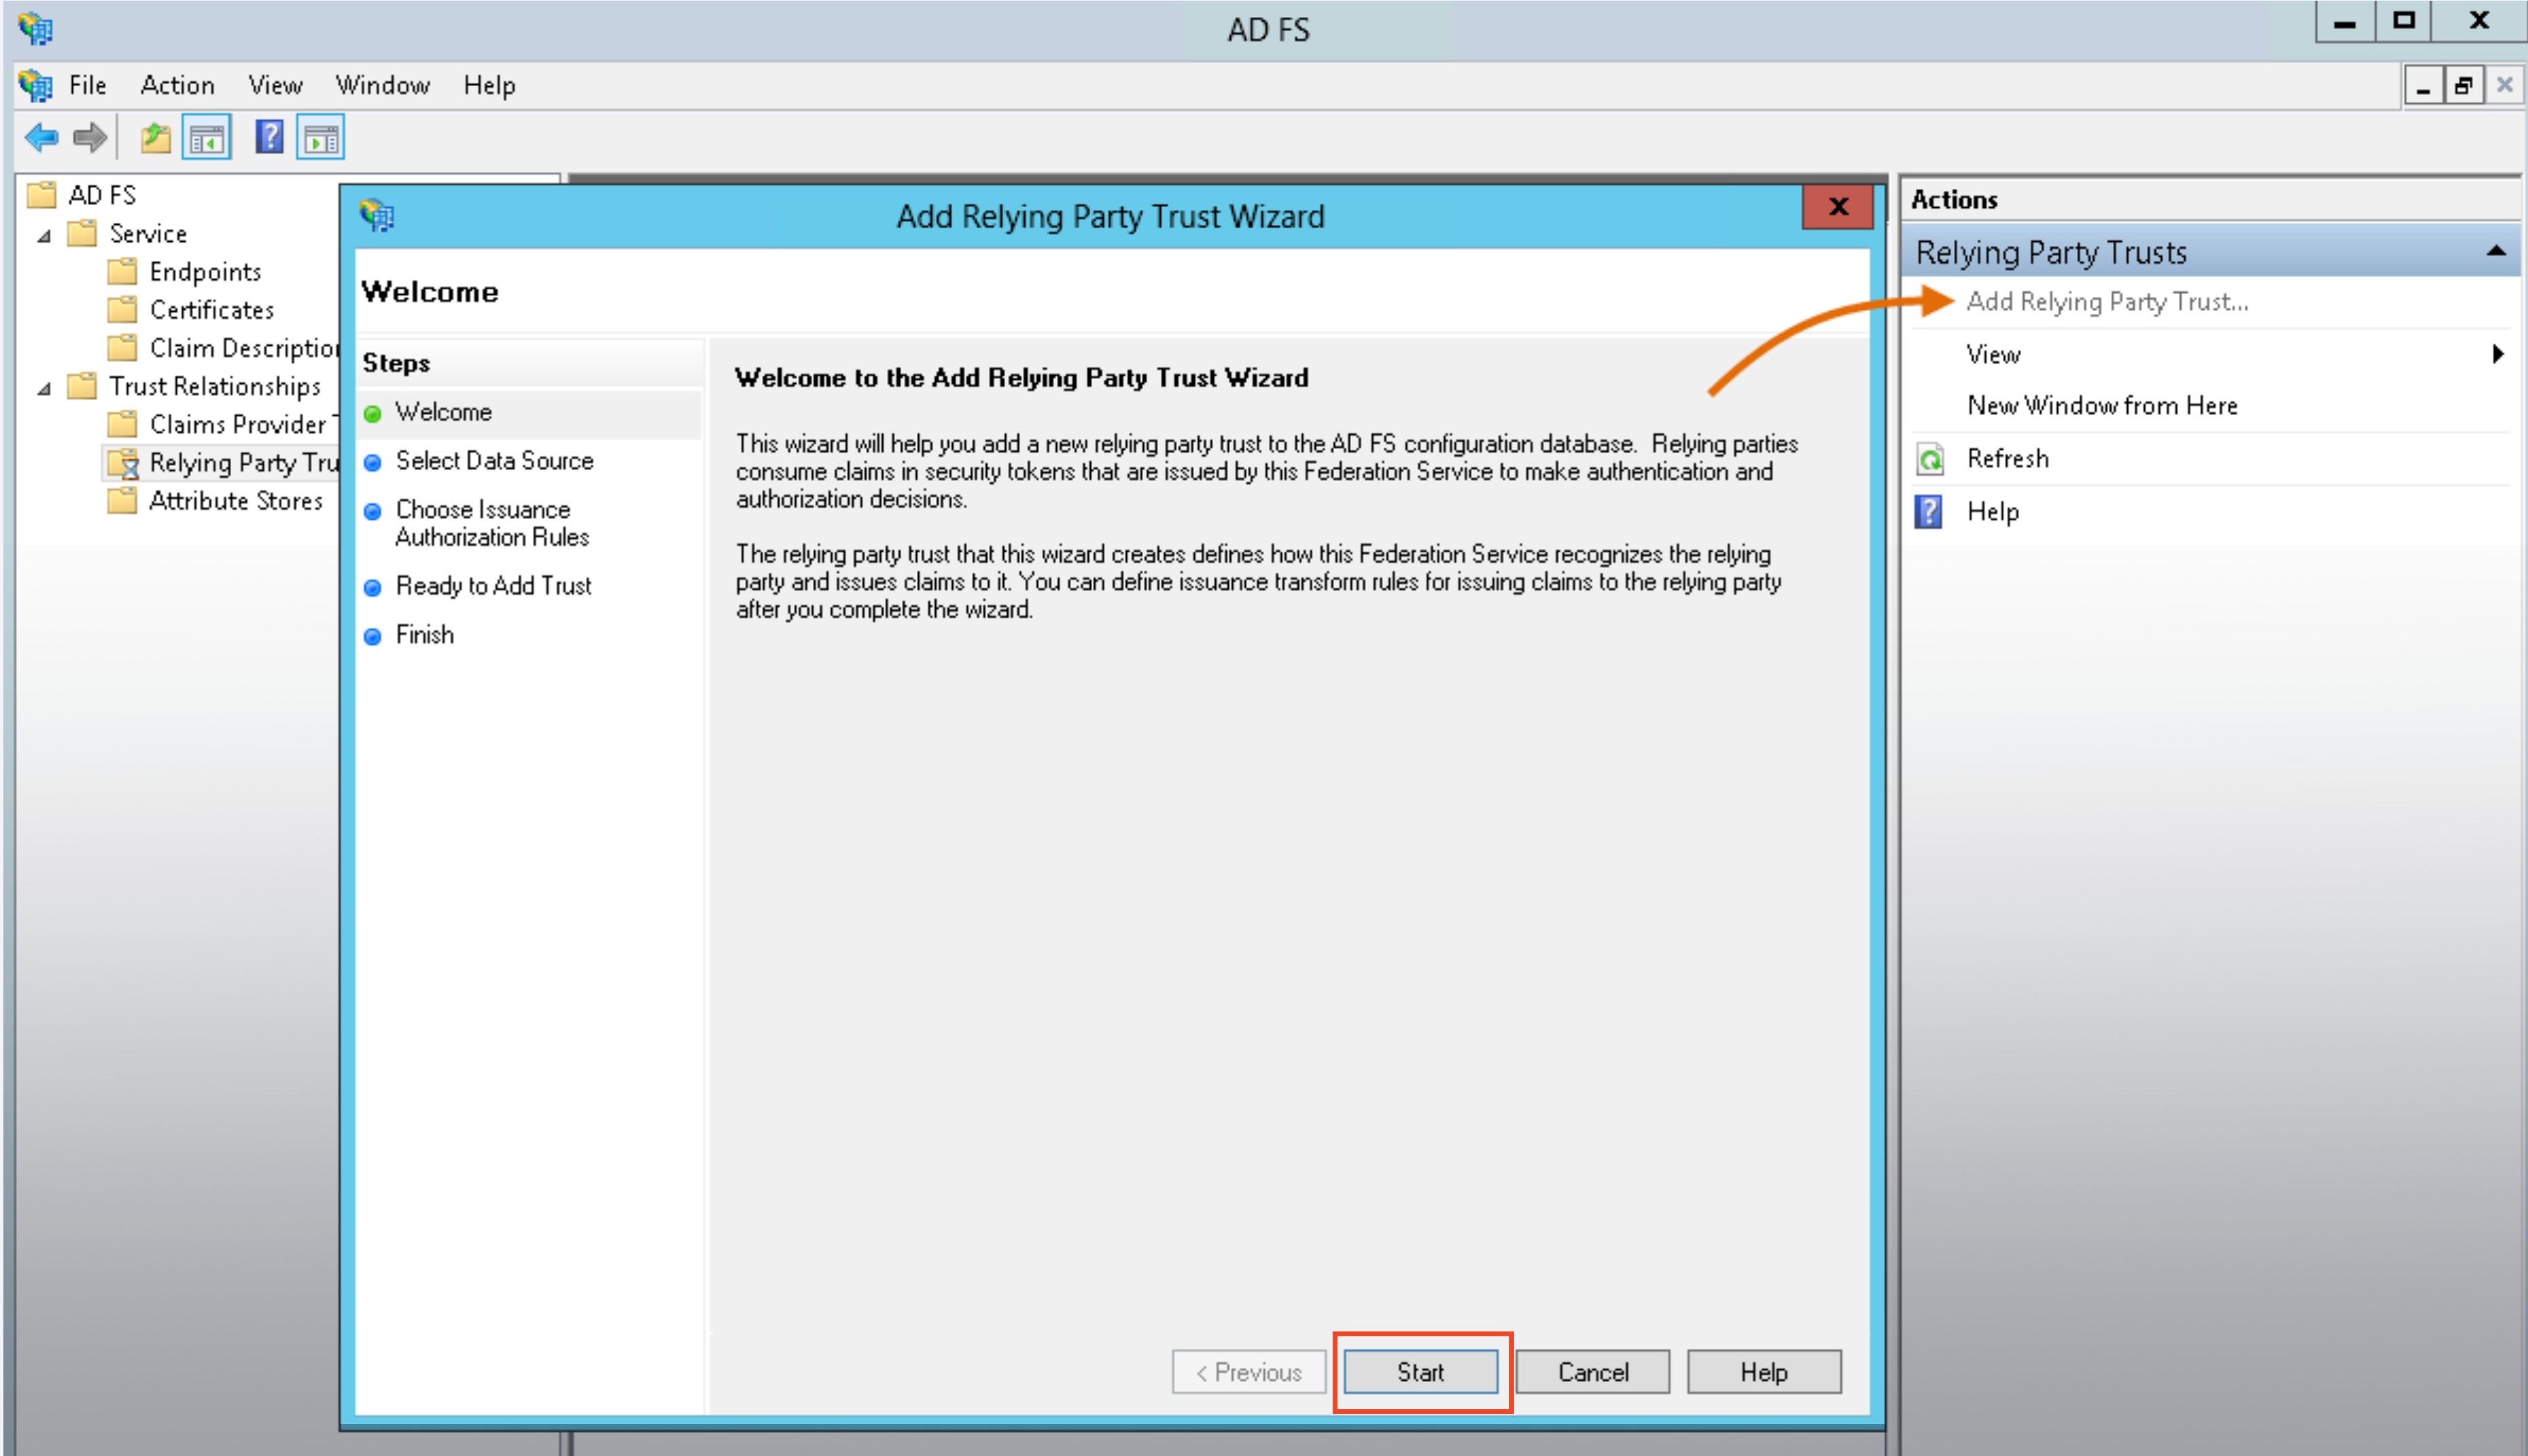Select the Service tree node label
Screen dimensions: 2528x1456
pos(148,233)
